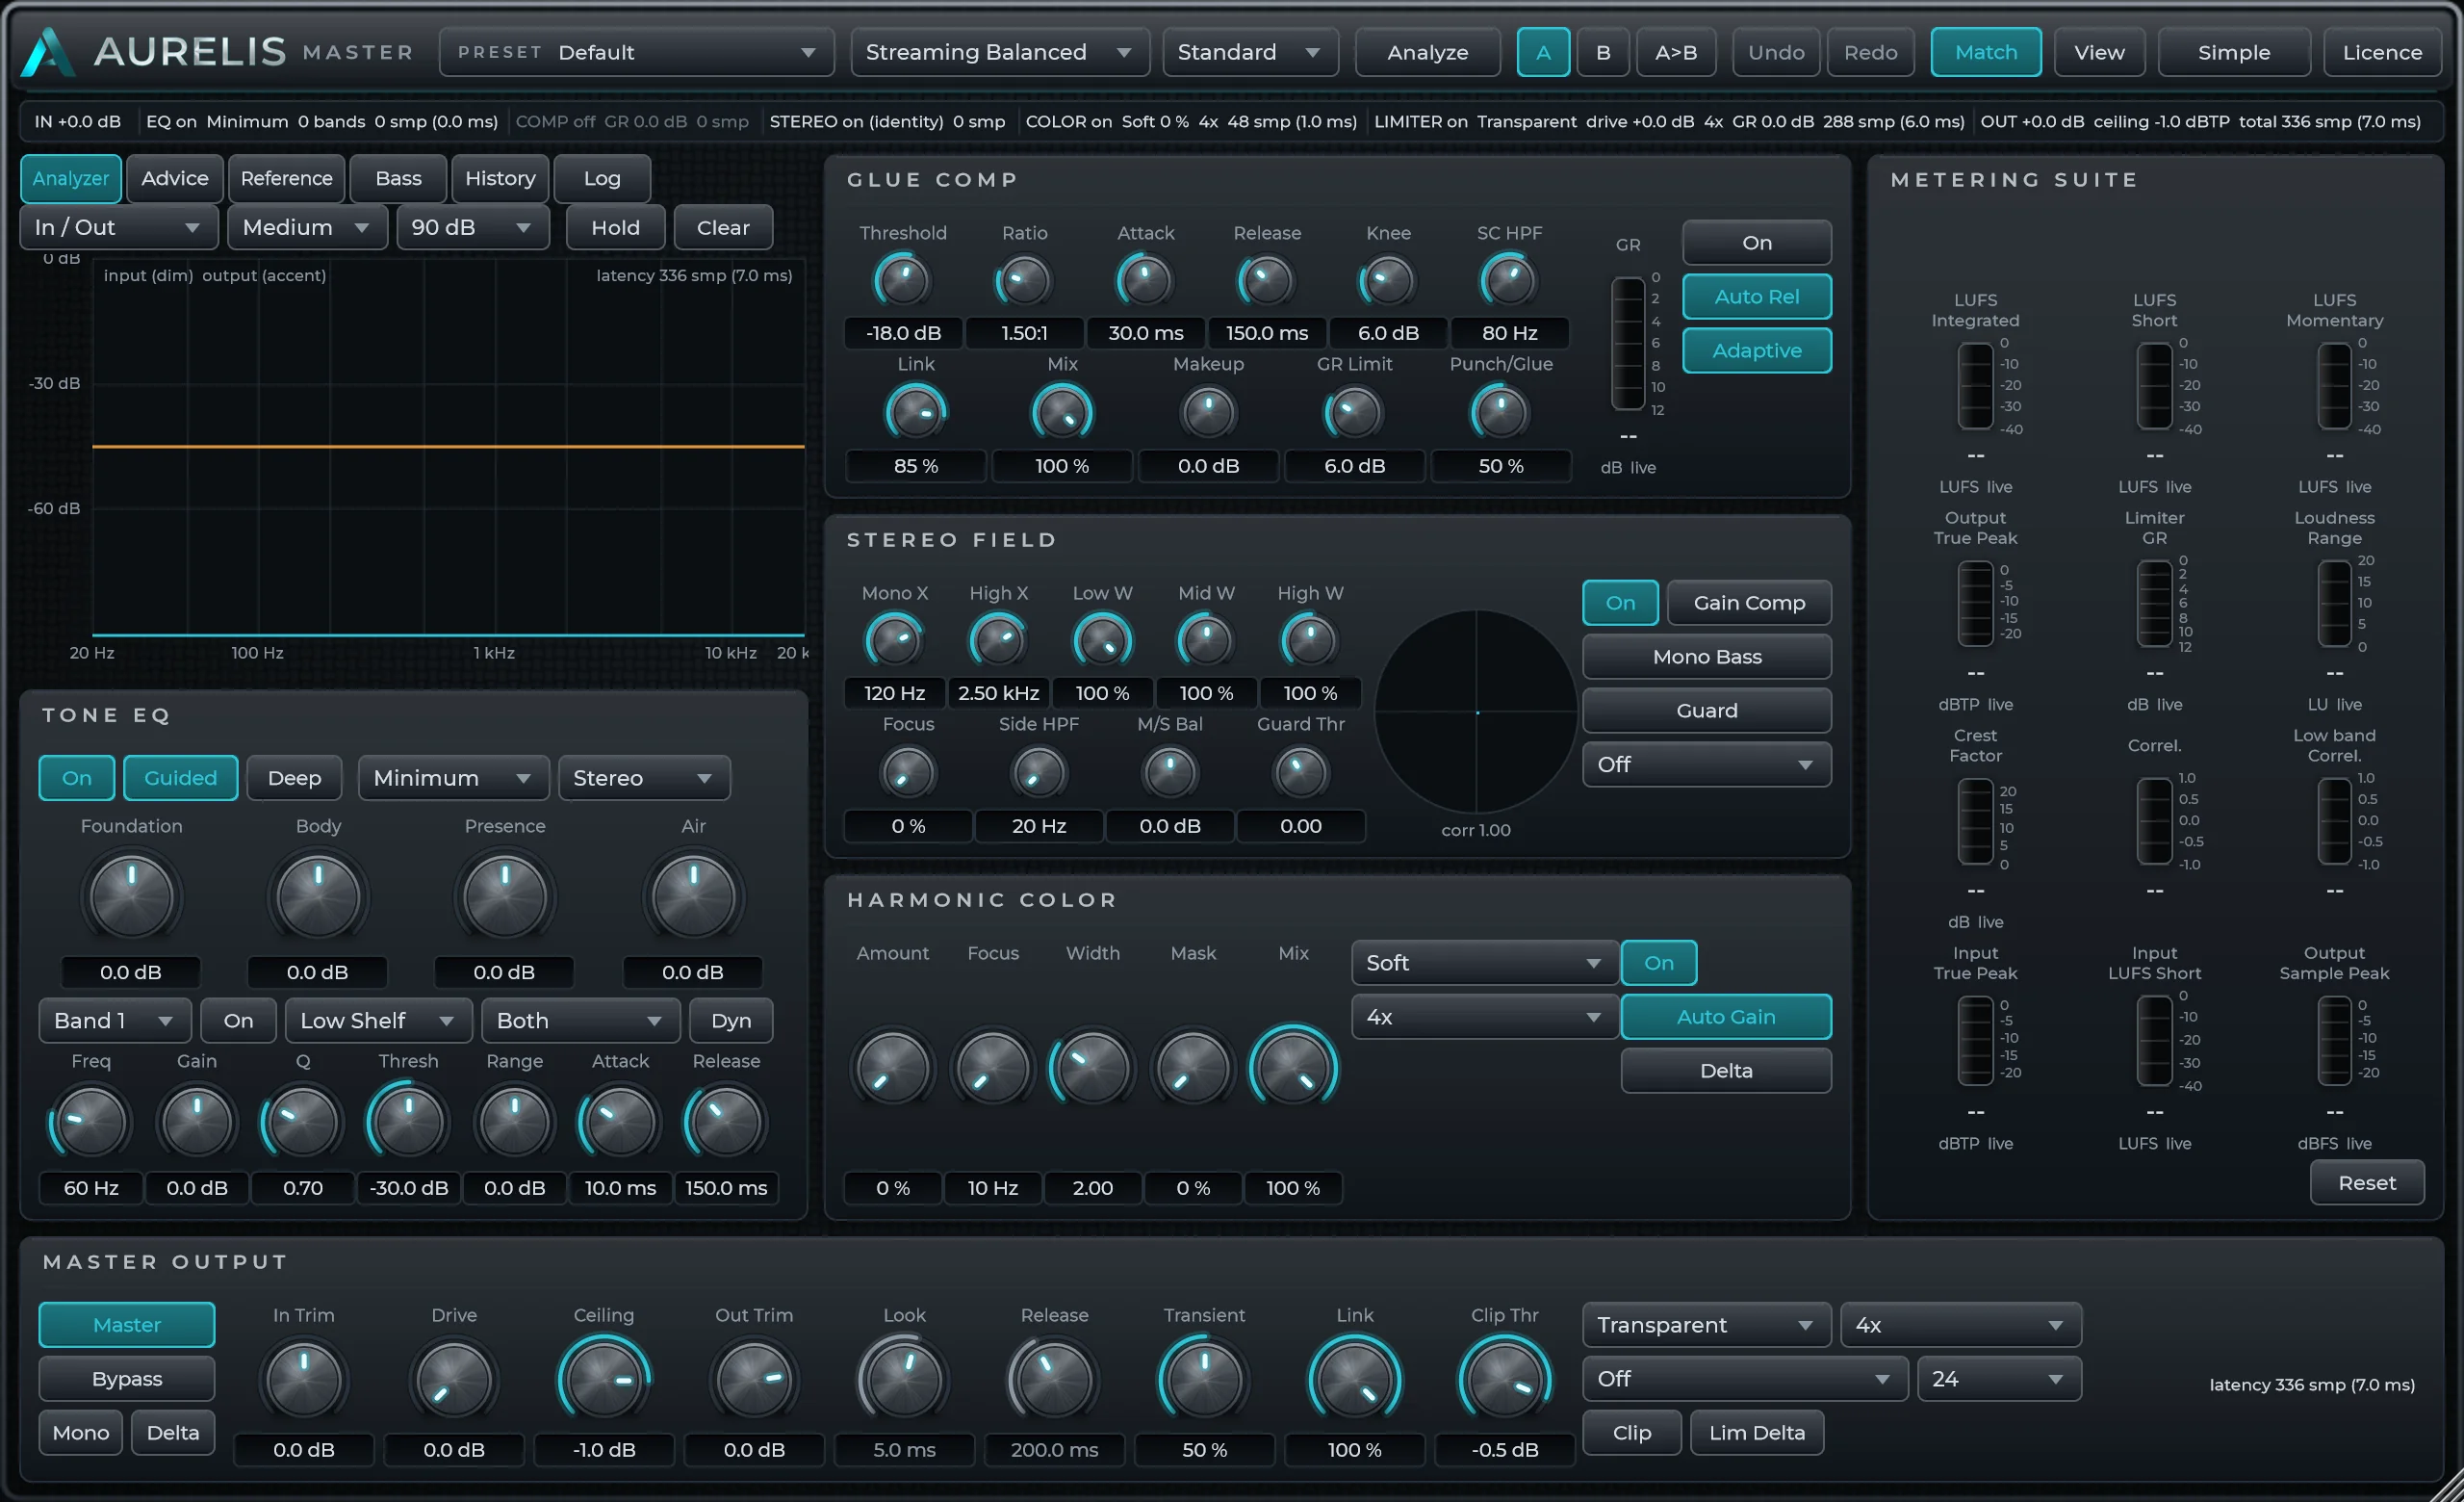Enable Gain Comp in Stereo Field
The height and width of the screenshot is (1502, 2464).
(1749, 602)
